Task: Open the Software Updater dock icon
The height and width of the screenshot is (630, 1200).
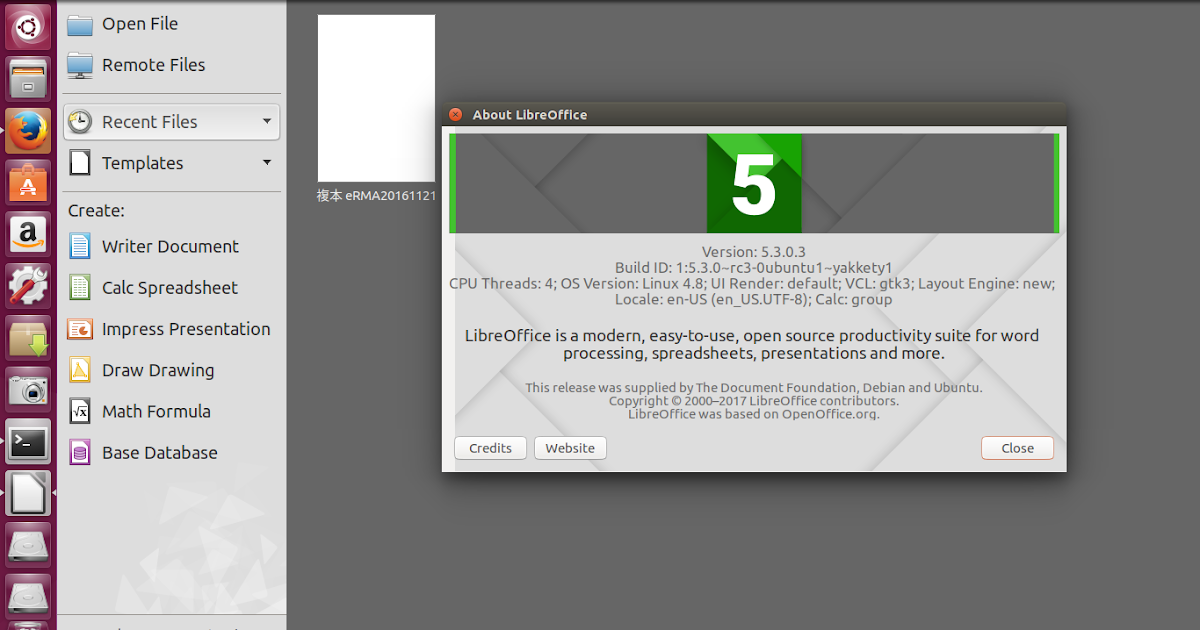Action: tap(28, 338)
